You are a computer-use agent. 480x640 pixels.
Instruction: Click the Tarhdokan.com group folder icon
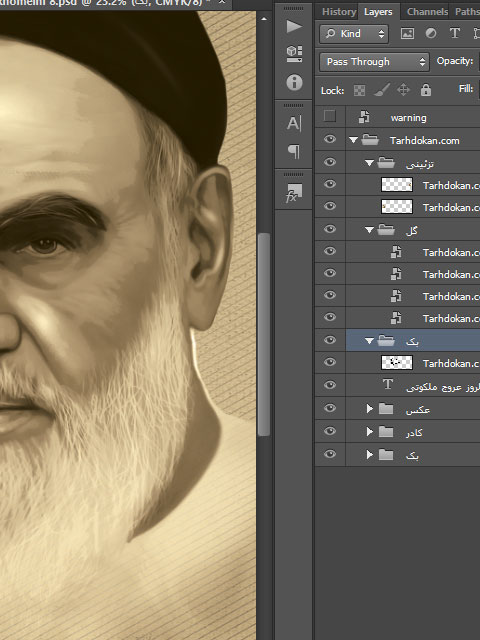click(370, 140)
